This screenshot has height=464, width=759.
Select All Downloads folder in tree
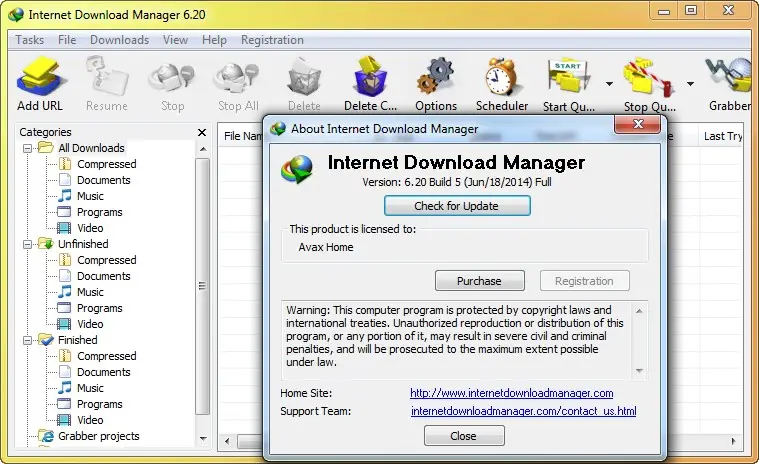(91, 148)
